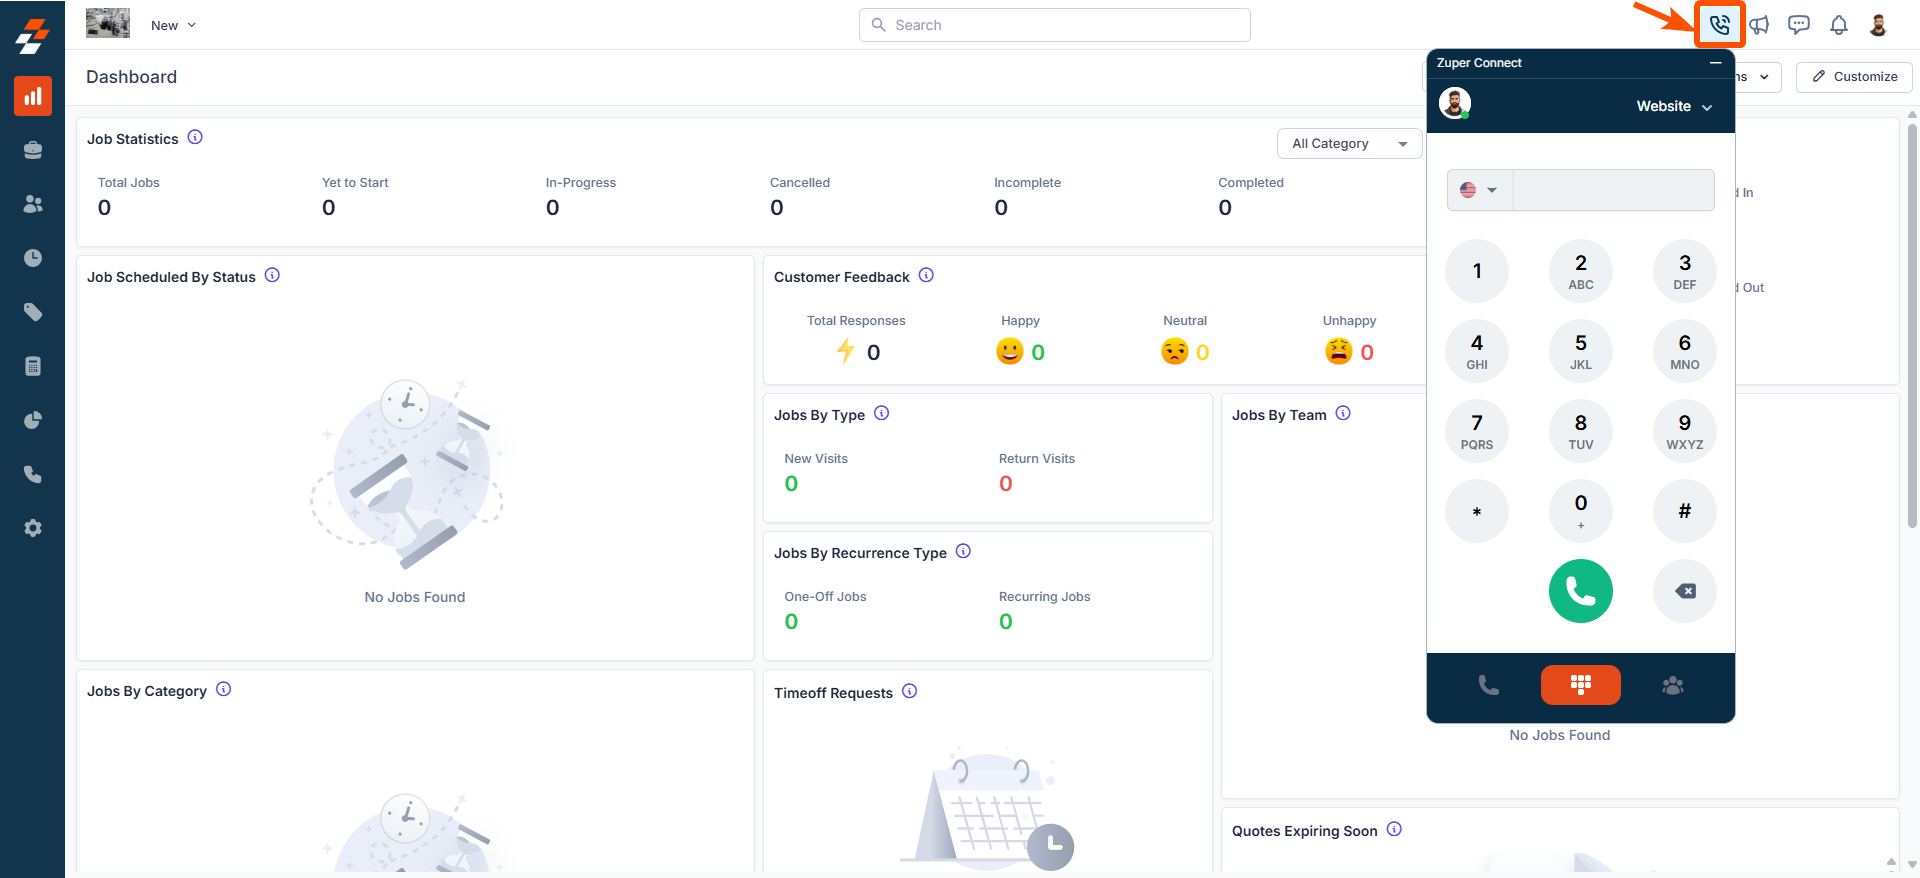
Task: Select the Dashboard chart icon in sidebar
Action: click(x=33, y=96)
